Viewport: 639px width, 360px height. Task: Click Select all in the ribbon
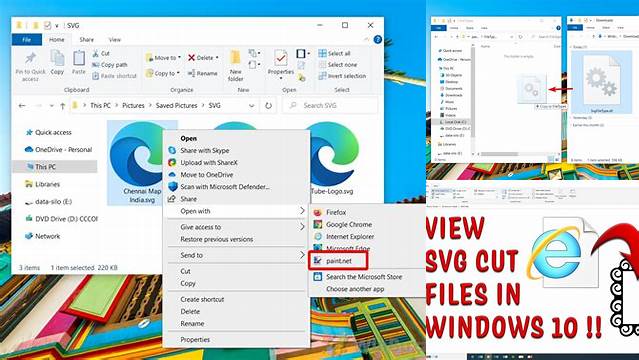click(x=335, y=53)
